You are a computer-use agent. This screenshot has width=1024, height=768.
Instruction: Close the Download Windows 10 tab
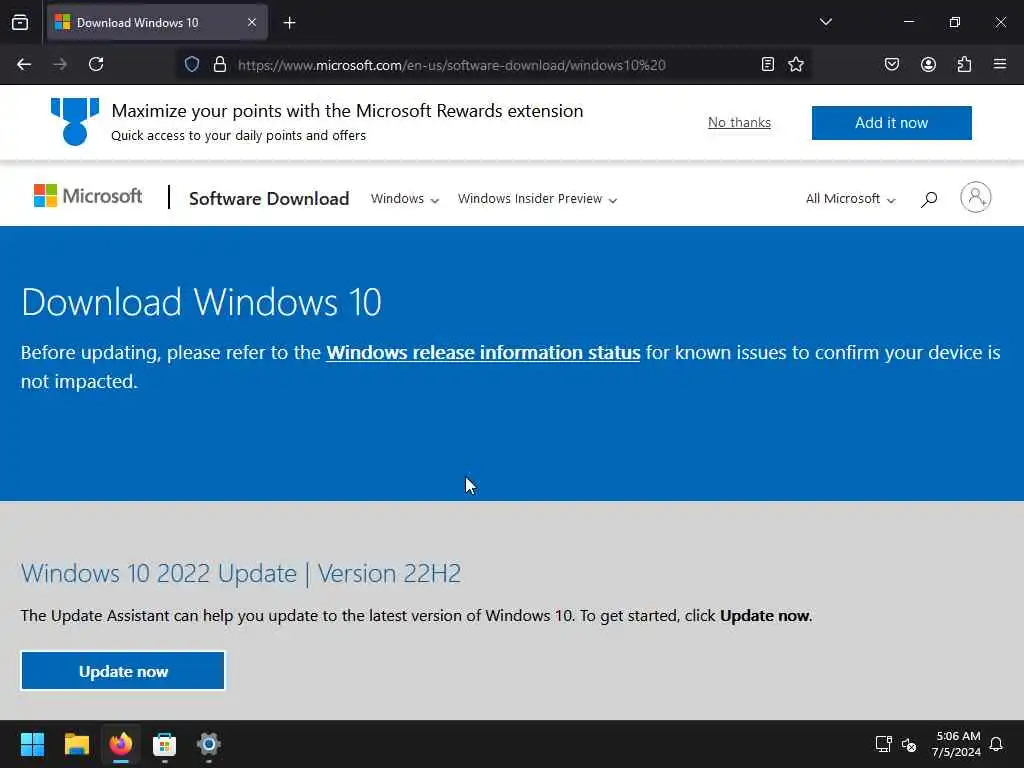coord(252,22)
